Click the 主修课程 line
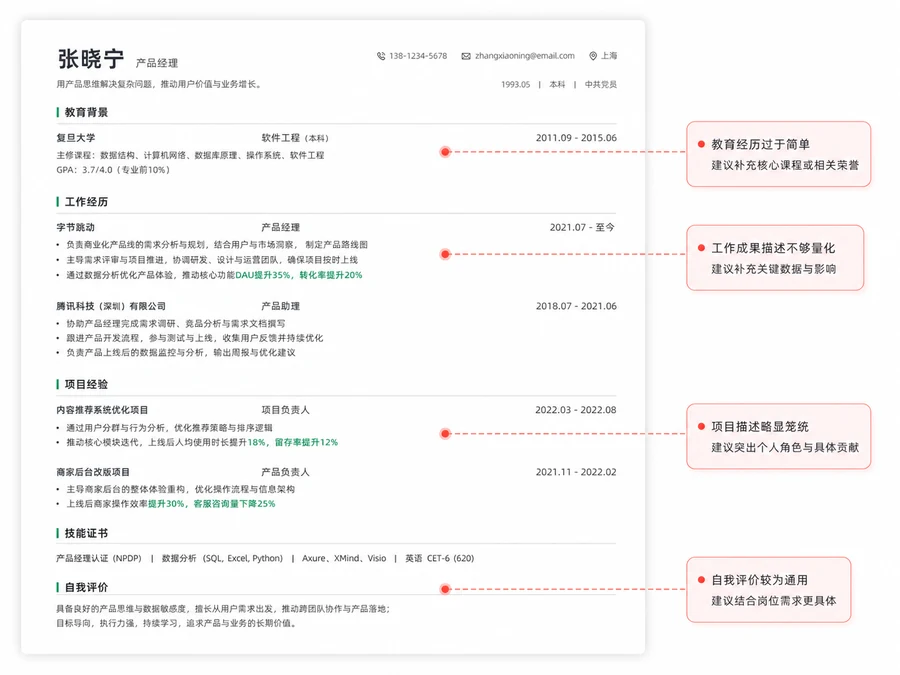Screen dimensions: 900x675 coord(190,155)
